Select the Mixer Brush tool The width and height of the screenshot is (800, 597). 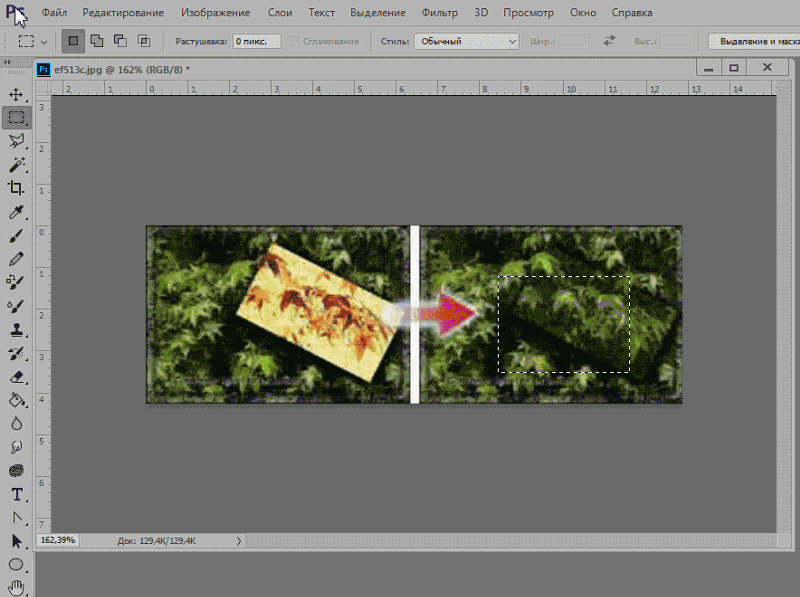point(16,306)
